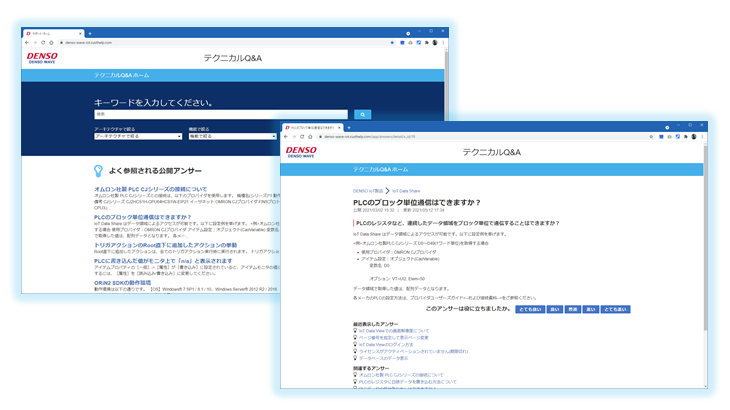The width and height of the screenshot is (730, 410).
Task: Open the 機能で絞る dropdown in back window
Action: coord(232,136)
